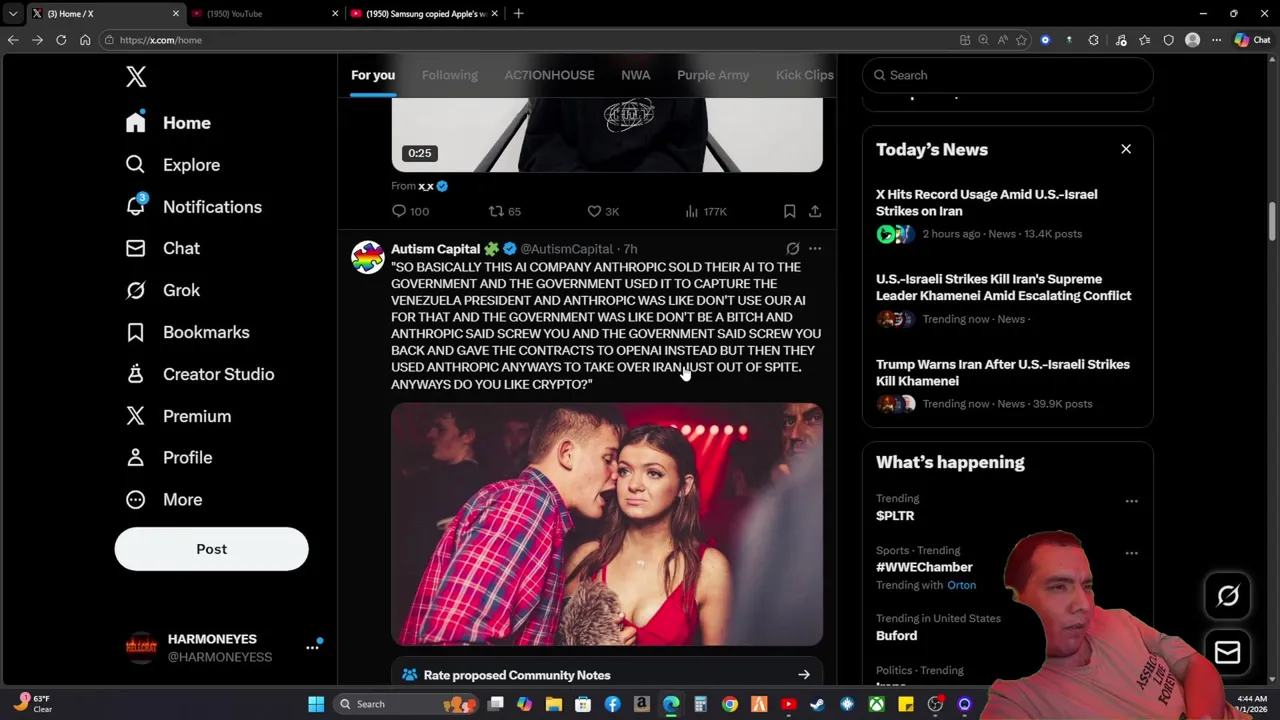1280x720 pixels.
Task: Open the x.x profile link
Action: tap(426, 186)
